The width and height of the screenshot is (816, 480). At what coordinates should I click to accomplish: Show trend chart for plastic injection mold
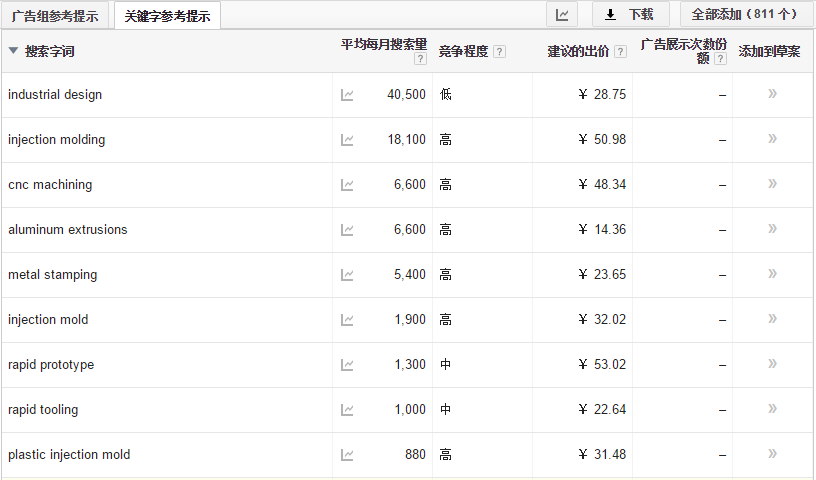point(347,455)
